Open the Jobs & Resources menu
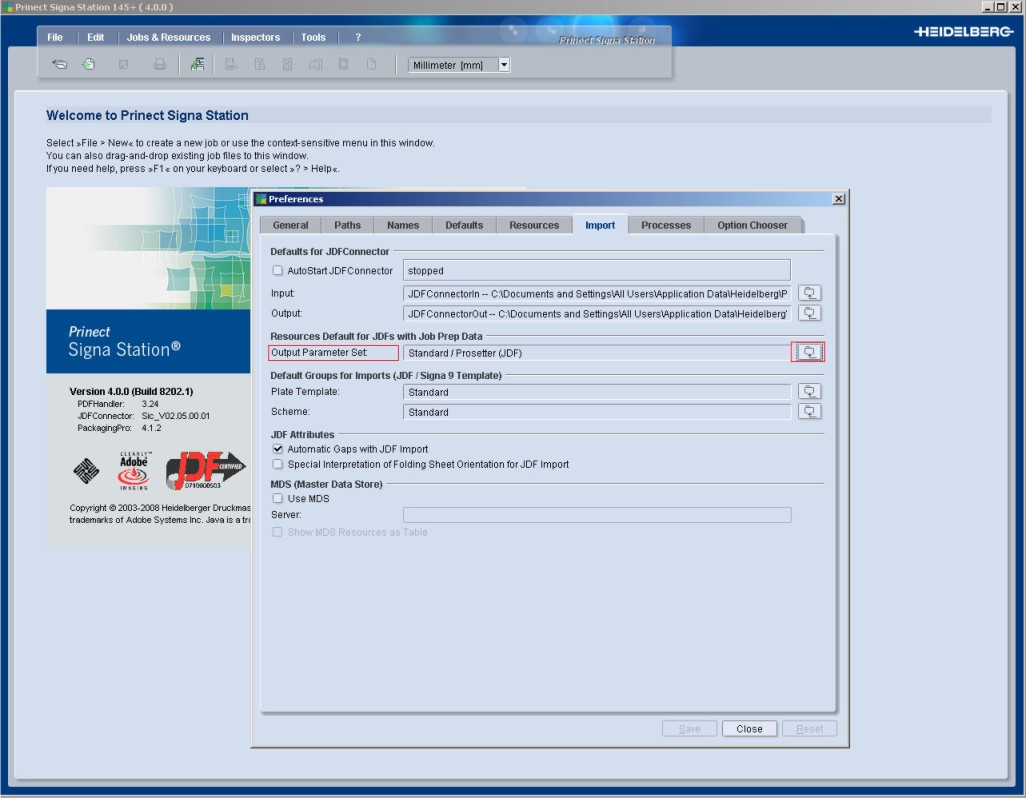 (168, 37)
